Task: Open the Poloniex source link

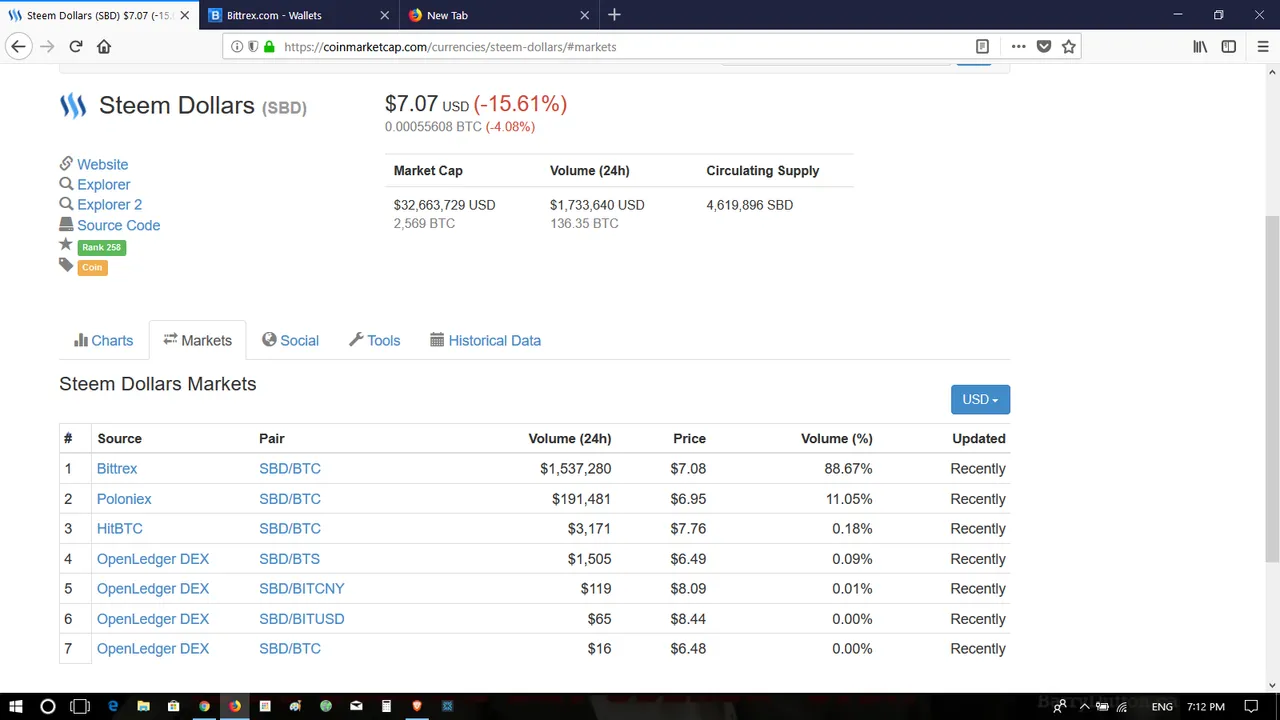Action: click(x=124, y=498)
